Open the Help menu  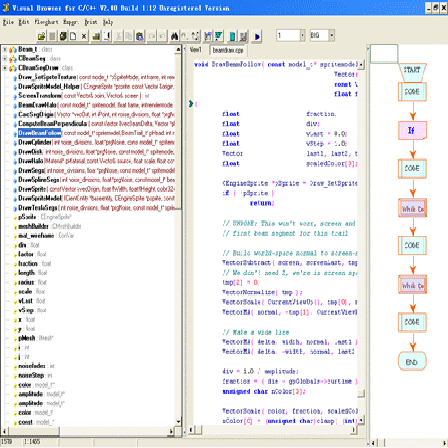108,22
